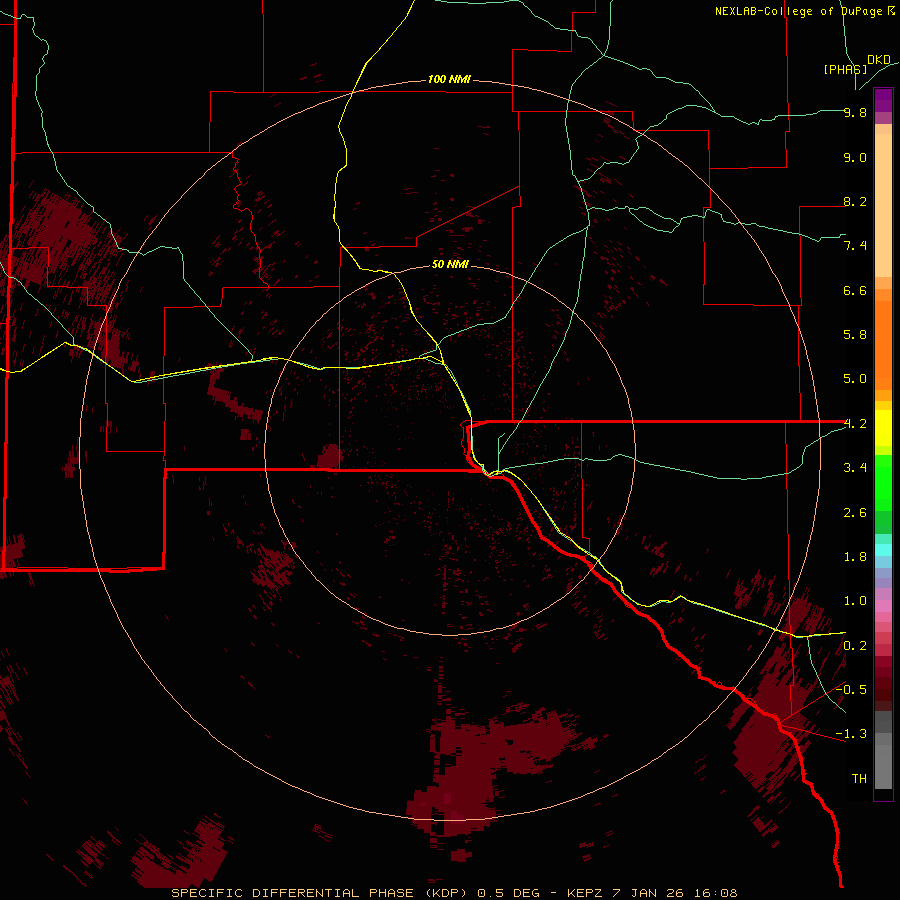Pick the cyan segment of the color scale

tap(883, 550)
